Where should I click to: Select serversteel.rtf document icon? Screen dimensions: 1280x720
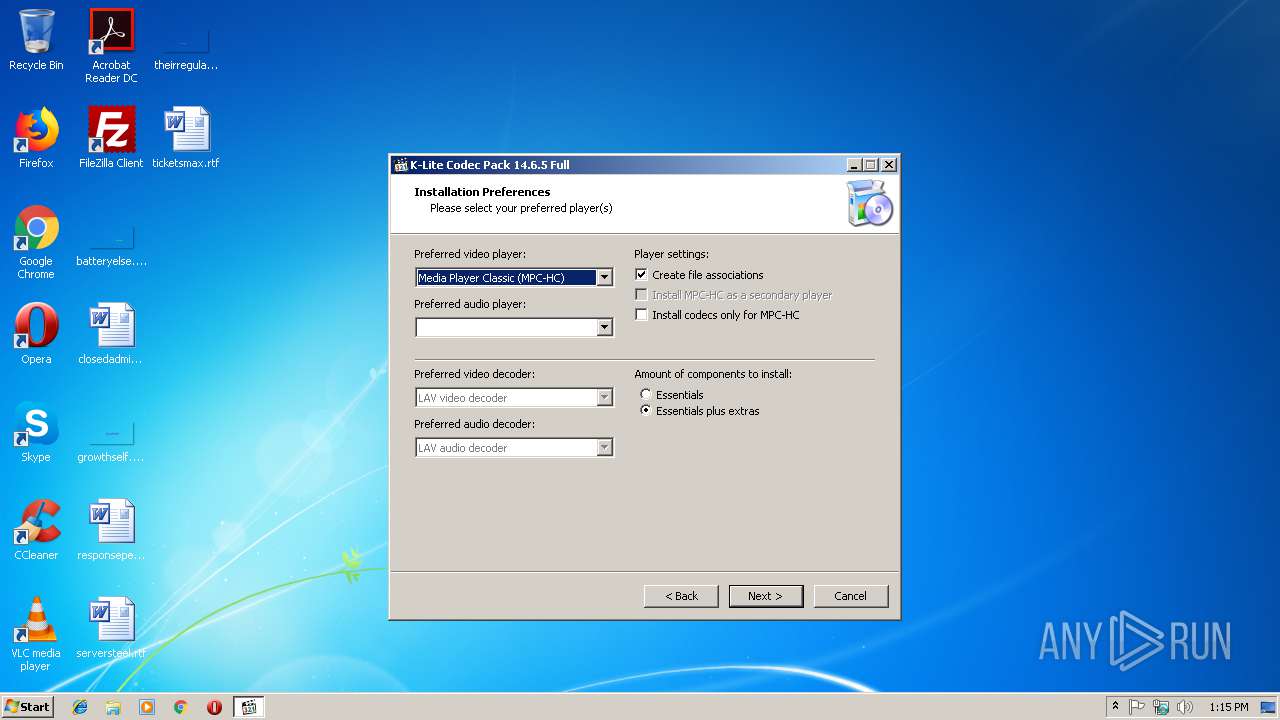pos(111,628)
